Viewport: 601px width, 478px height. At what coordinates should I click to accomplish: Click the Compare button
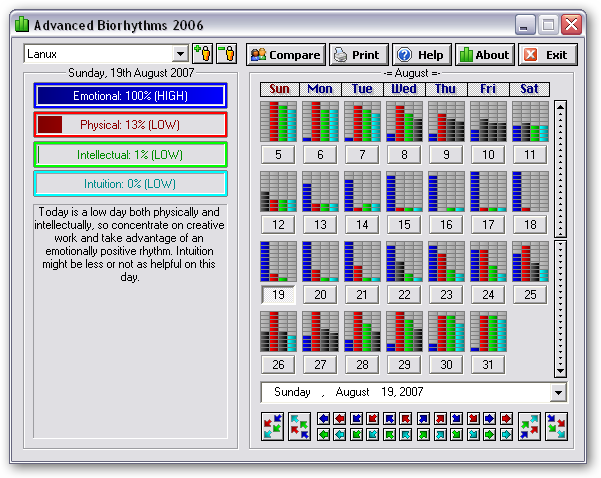coord(286,54)
